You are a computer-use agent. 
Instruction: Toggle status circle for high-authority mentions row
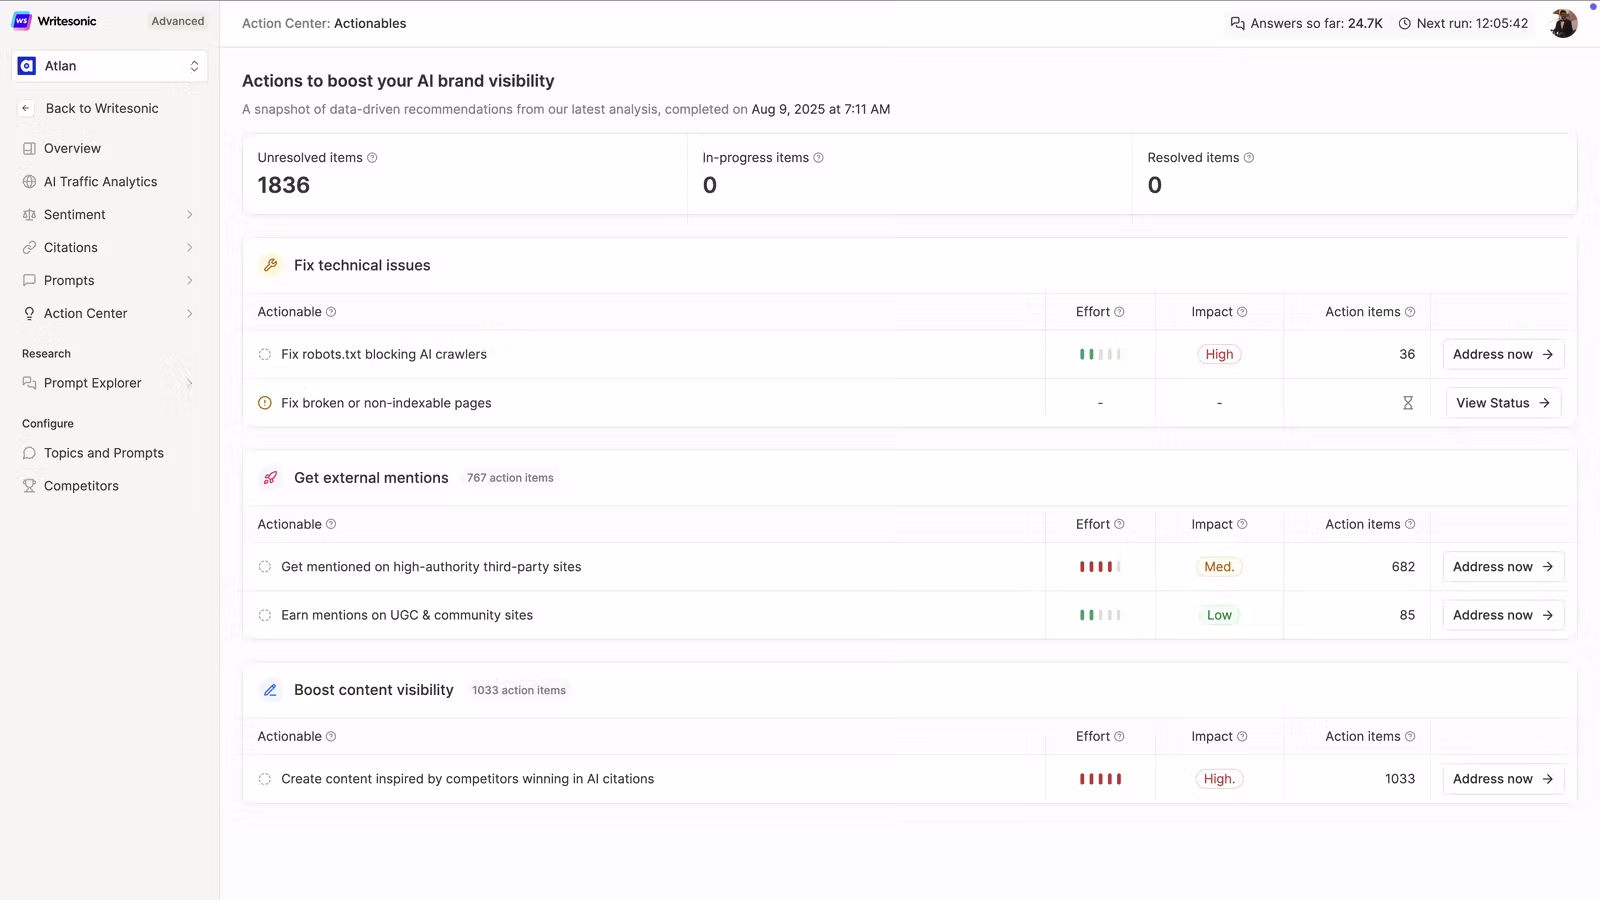[265, 567]
